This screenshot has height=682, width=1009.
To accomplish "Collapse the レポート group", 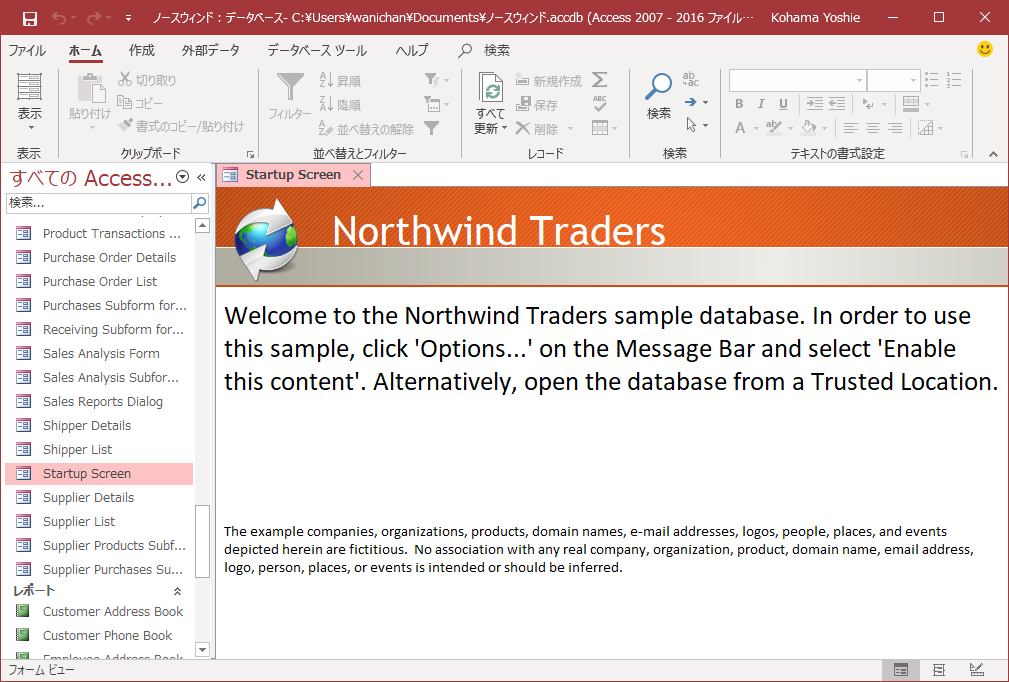I will click(x=178, y=591).
